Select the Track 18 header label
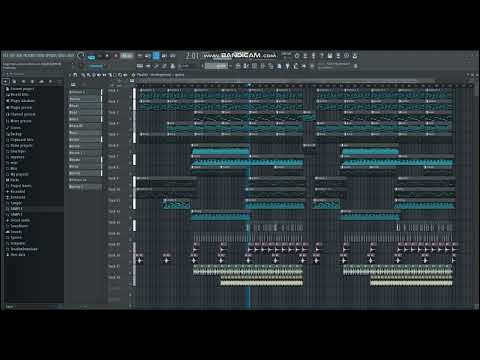 coord(114,277)
